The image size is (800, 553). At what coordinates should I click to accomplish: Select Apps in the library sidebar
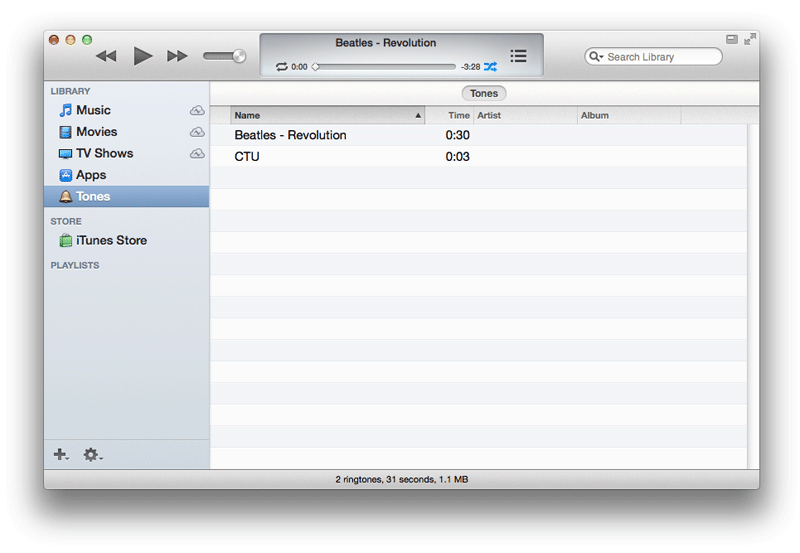tap(91, 175)
